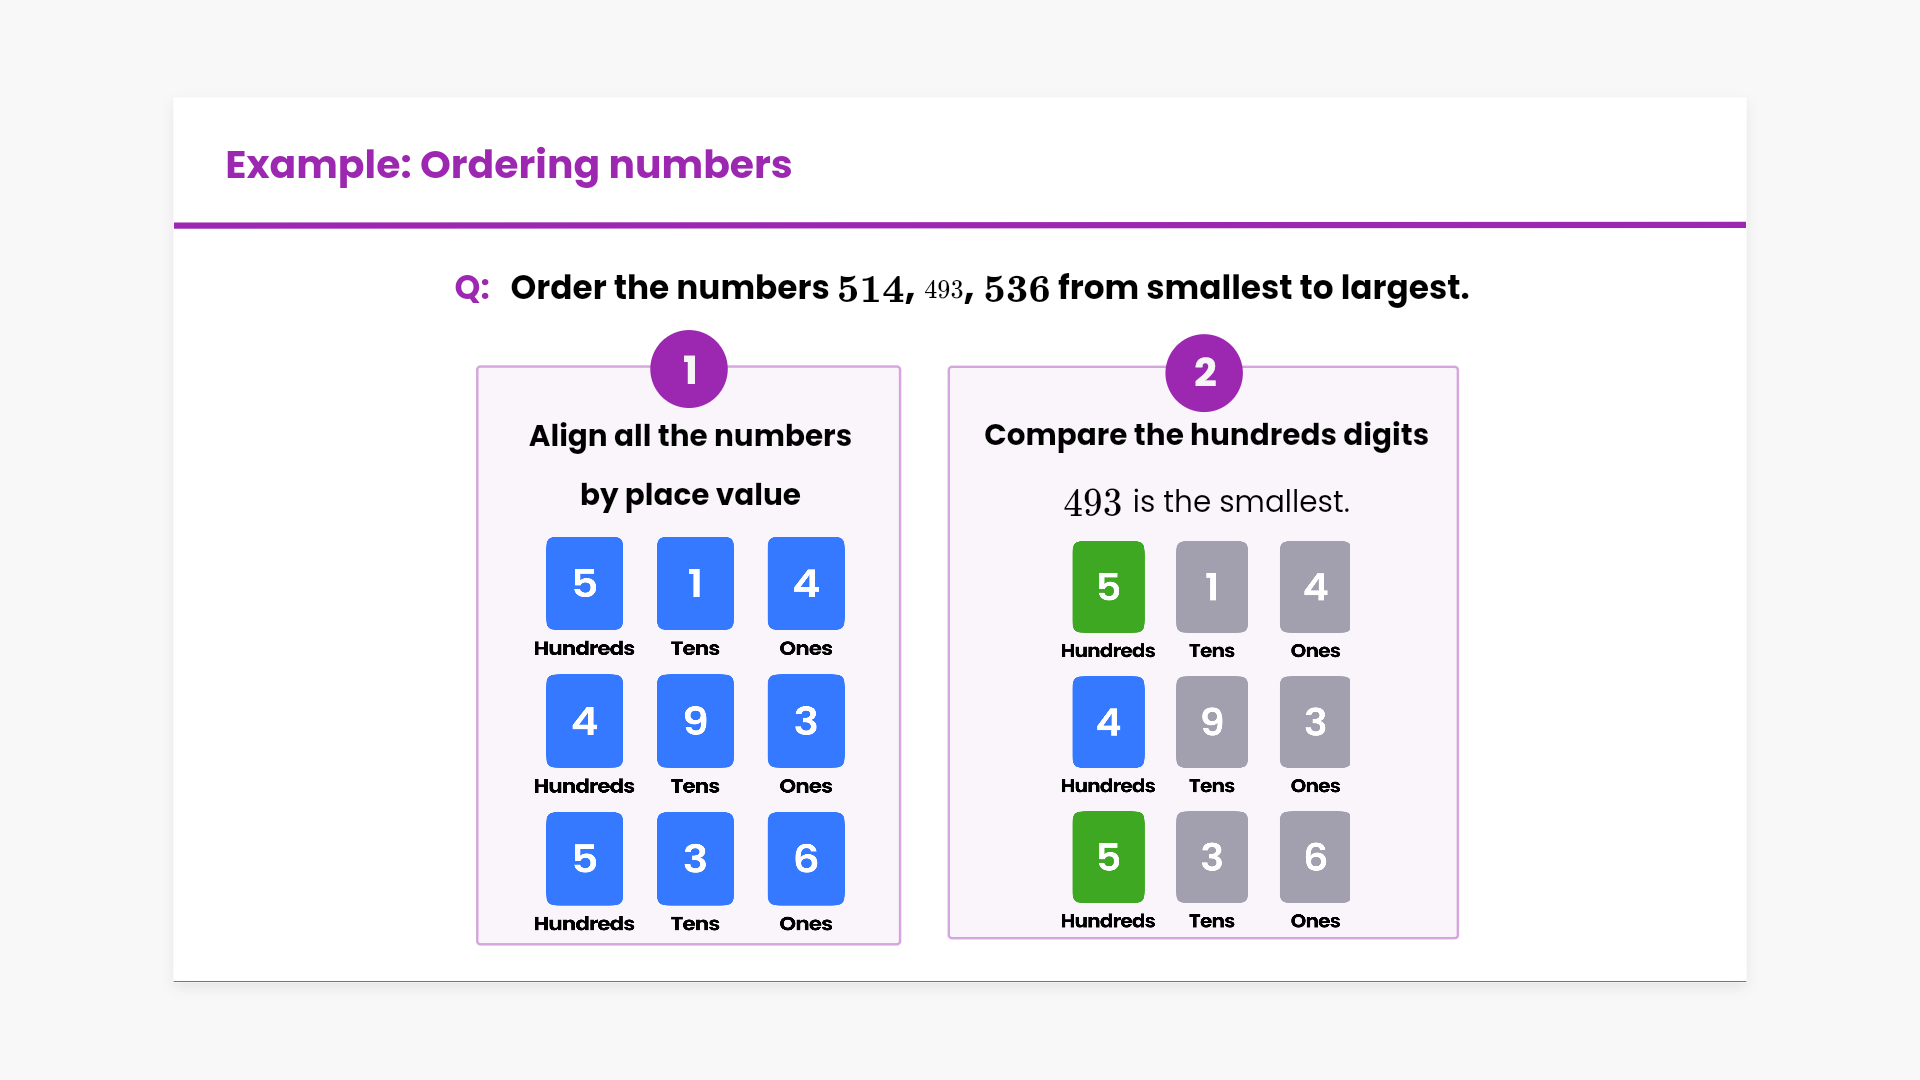The image size is (1920, 1080).
Task: Click the "Align all the numbers" heading
Action: (x=690, y=436)
